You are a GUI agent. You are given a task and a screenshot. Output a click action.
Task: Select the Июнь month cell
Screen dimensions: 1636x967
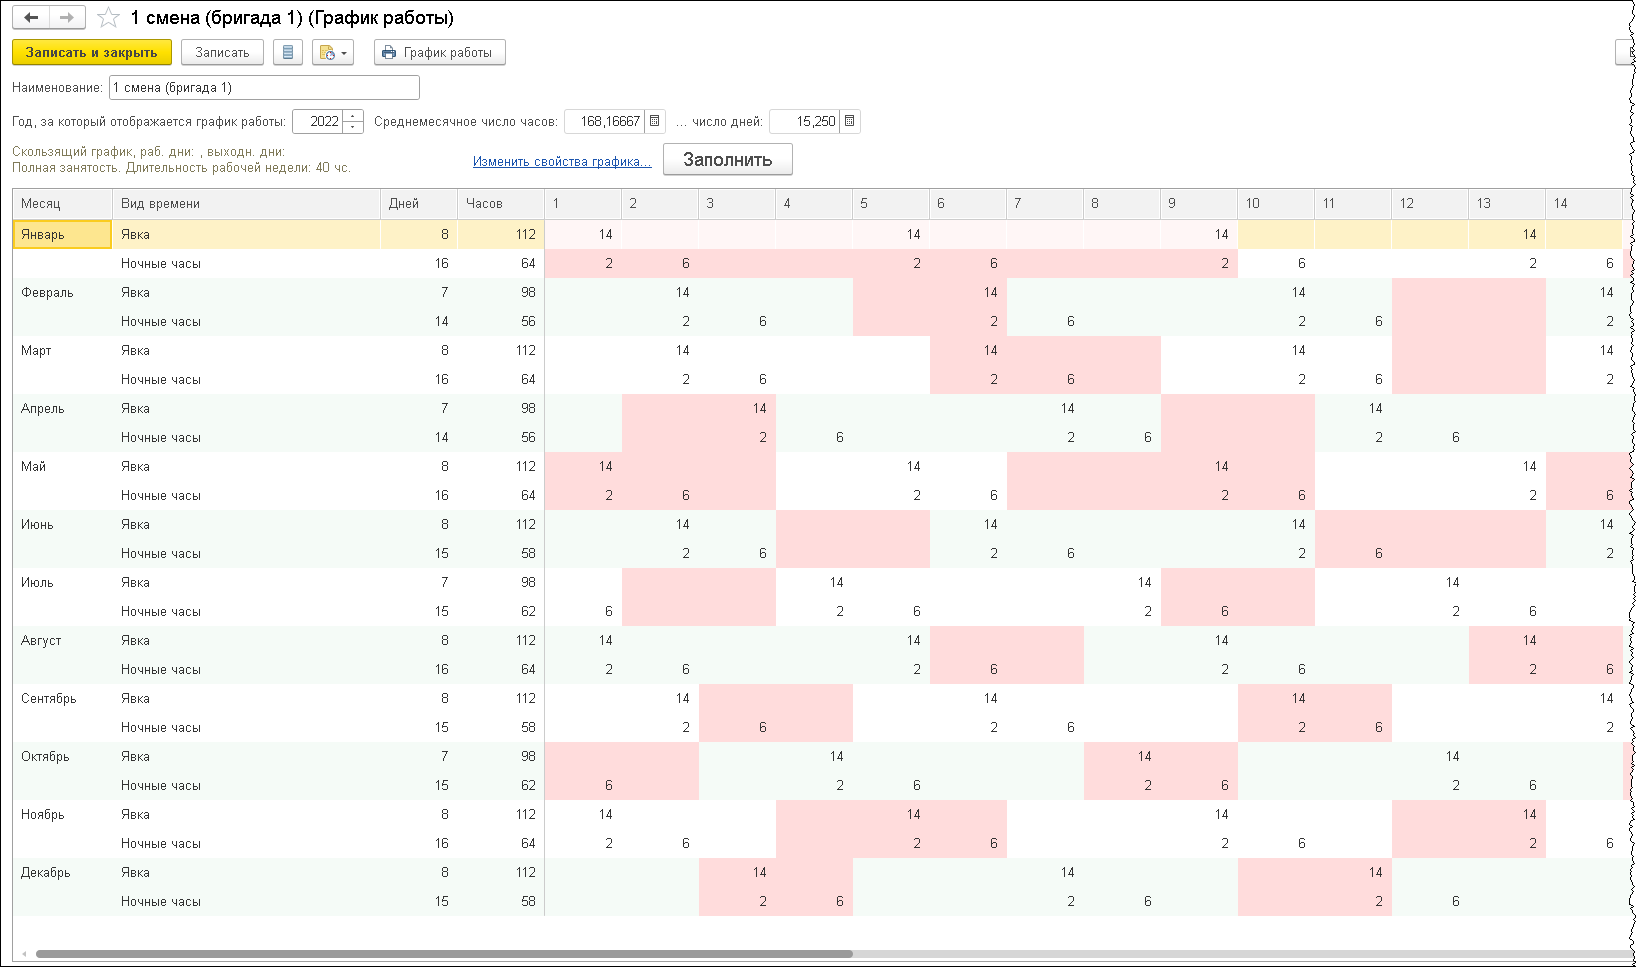coord(62,524)
